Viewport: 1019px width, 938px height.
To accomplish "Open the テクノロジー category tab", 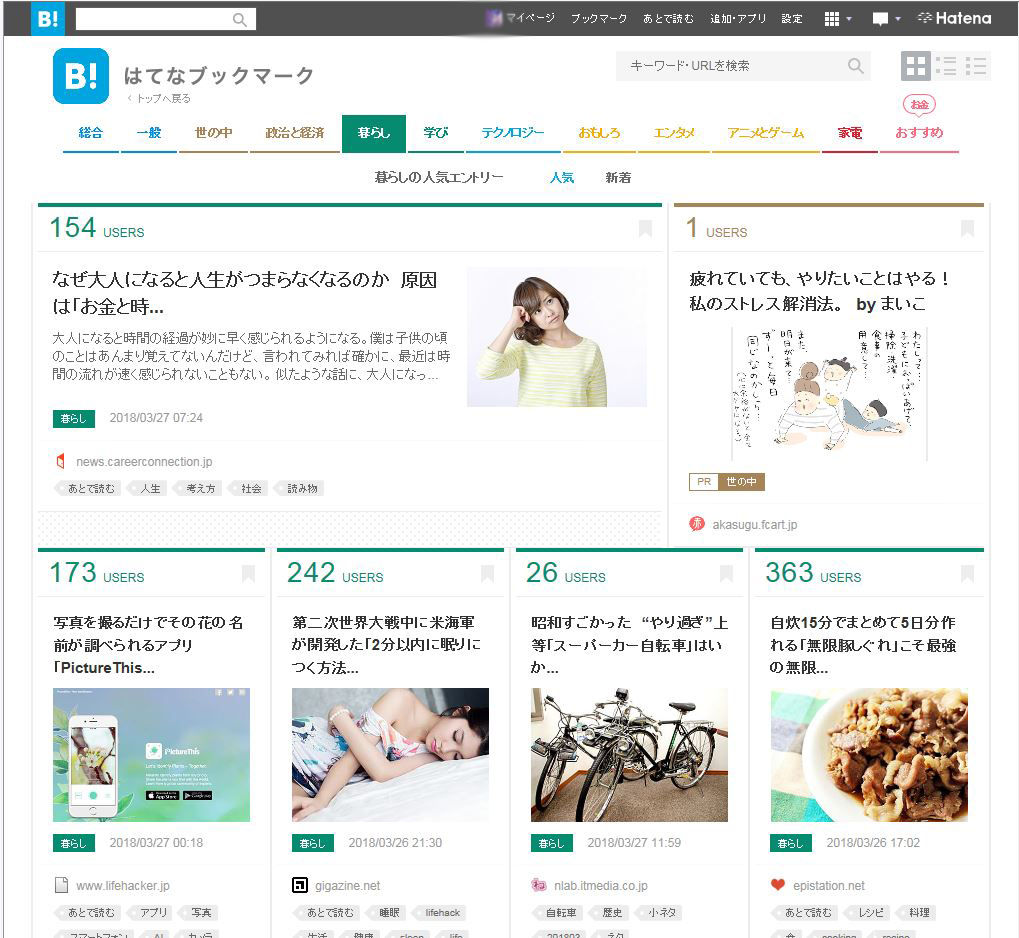I will click(513, 133).
